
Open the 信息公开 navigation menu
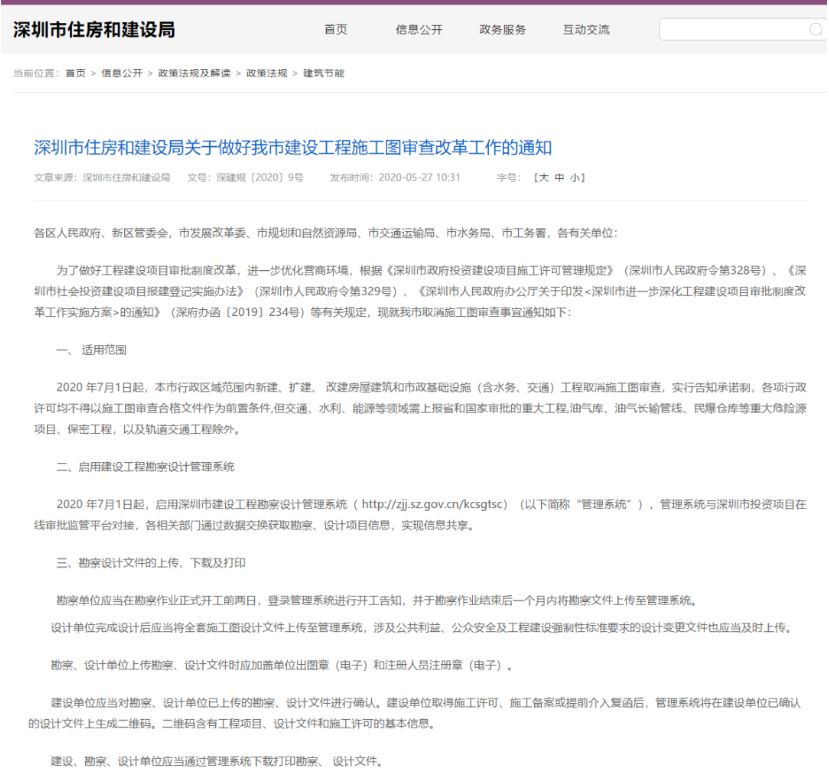coord(419,30)
